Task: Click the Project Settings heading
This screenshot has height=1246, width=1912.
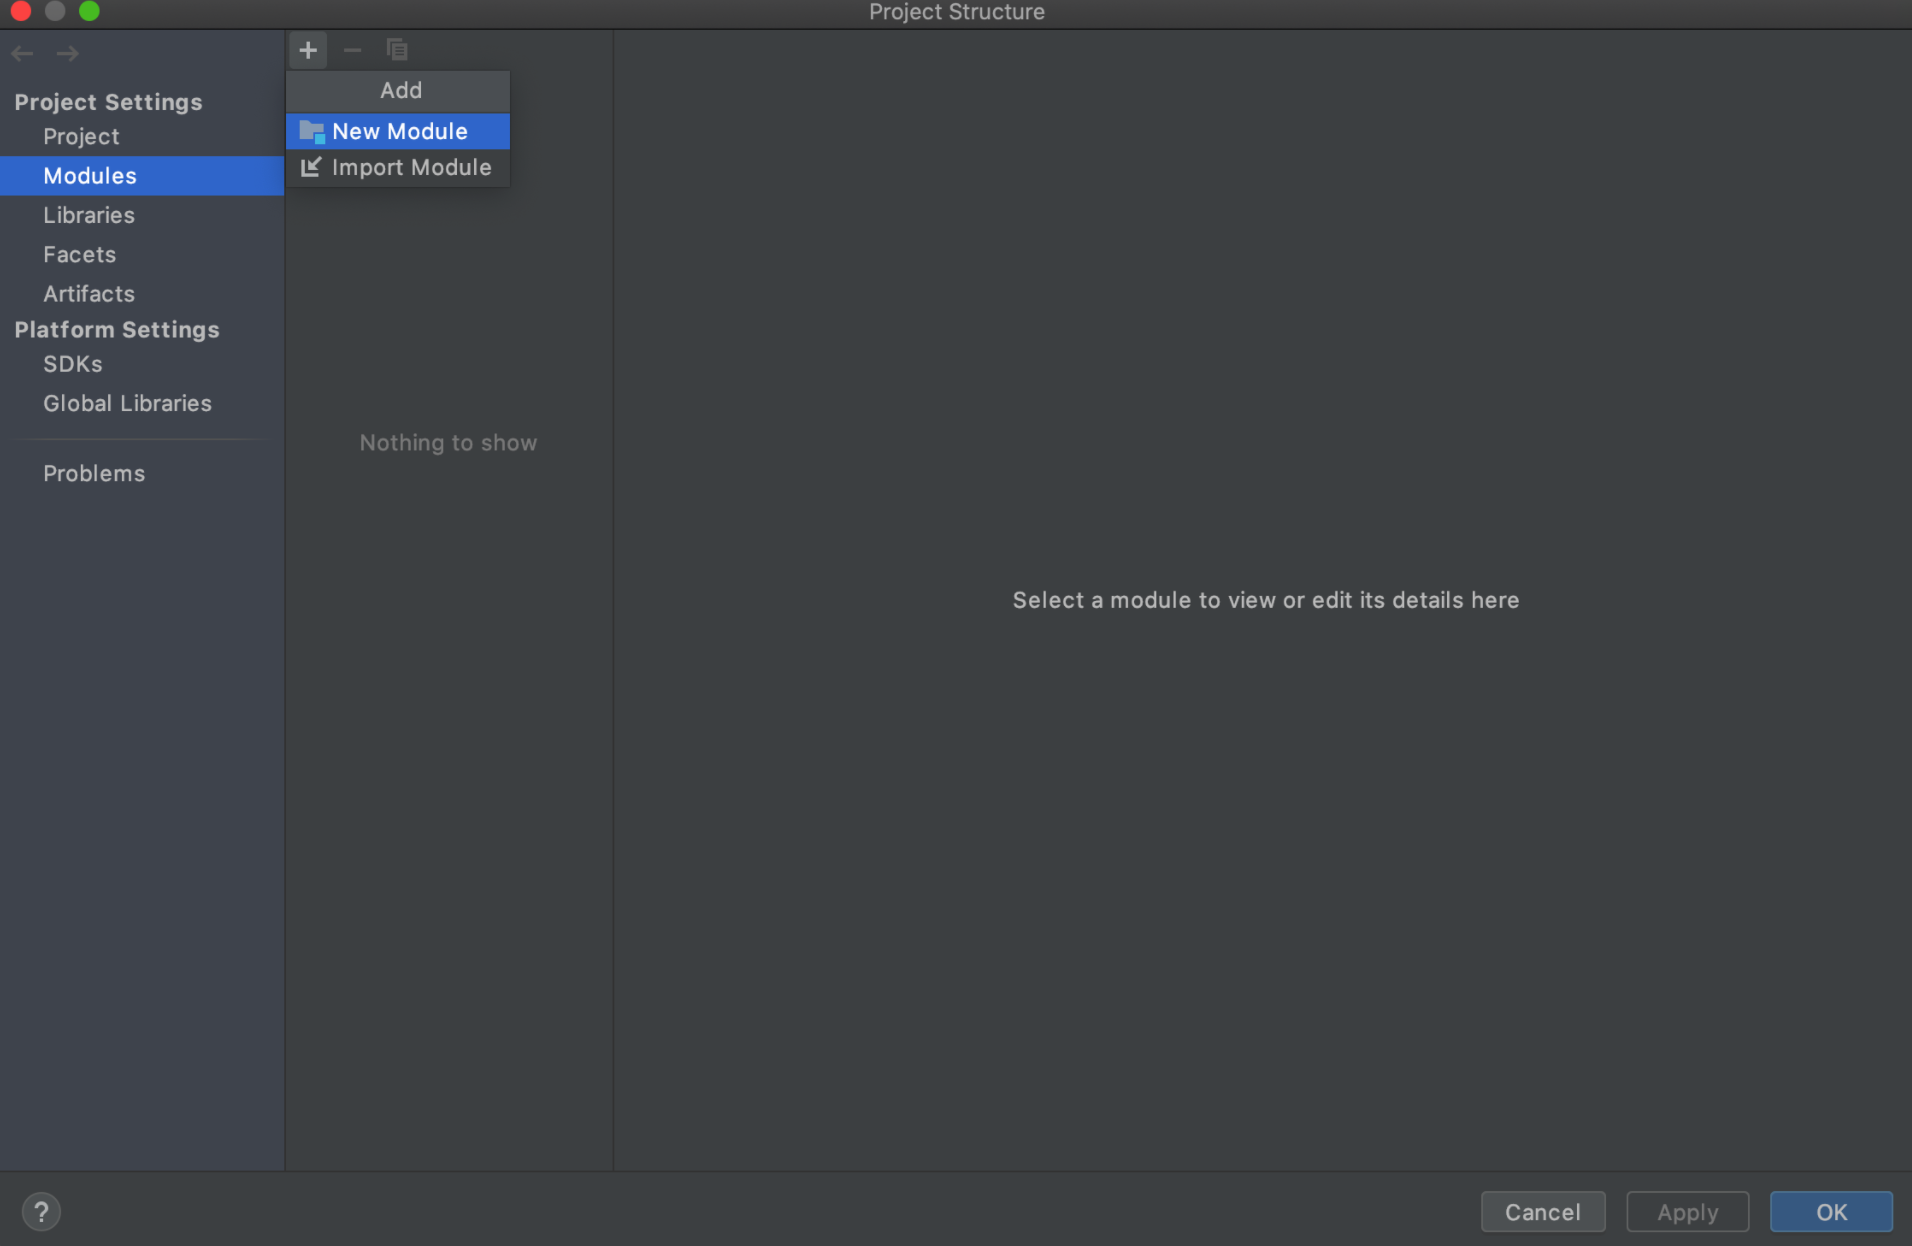Action: (x=108, y=102)
